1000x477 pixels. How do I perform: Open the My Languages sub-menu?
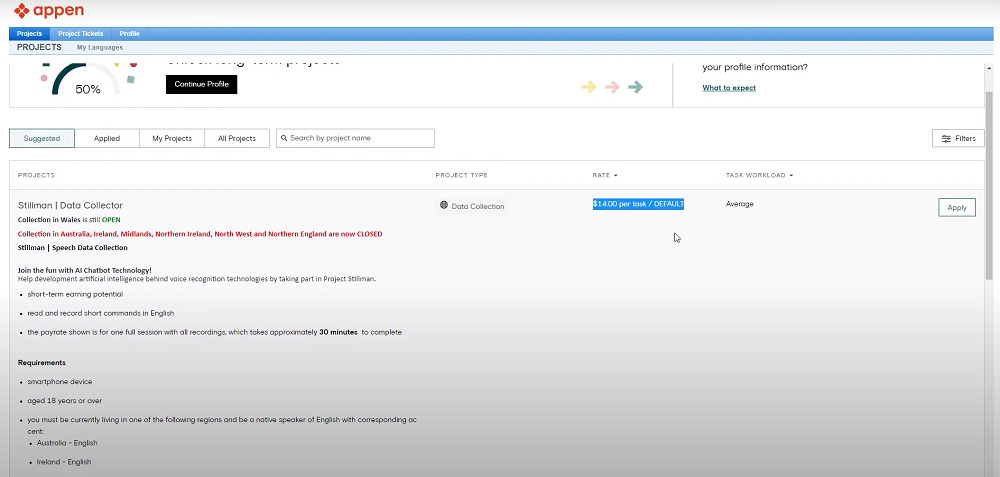[100, 47]
